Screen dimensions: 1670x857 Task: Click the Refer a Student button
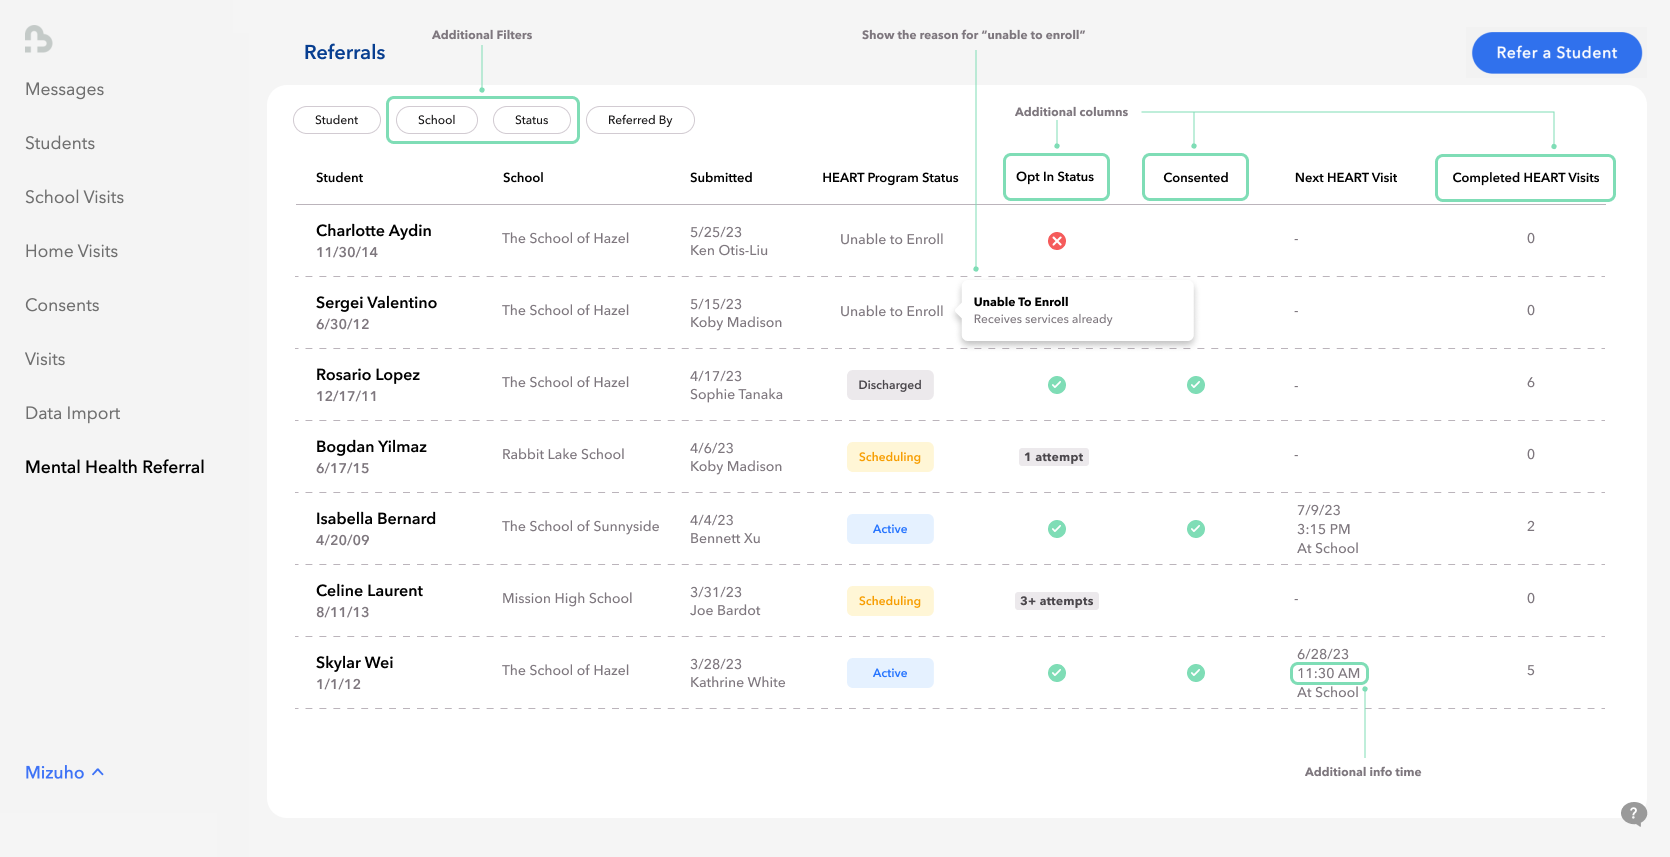point(1556,53)
